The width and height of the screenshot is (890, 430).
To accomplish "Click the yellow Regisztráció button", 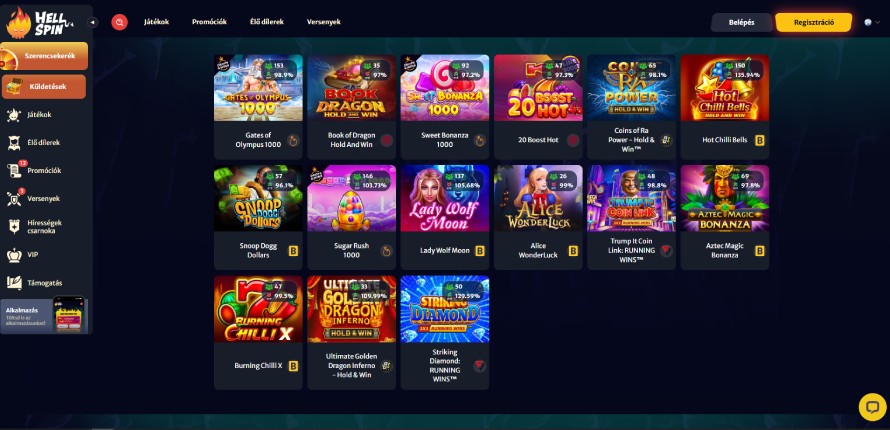I will (x=813, y=22).
